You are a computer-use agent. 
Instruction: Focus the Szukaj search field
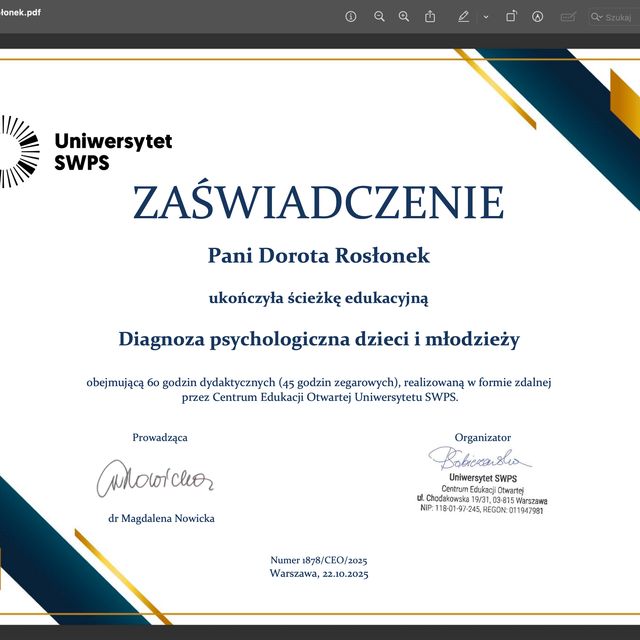point(614,17)
